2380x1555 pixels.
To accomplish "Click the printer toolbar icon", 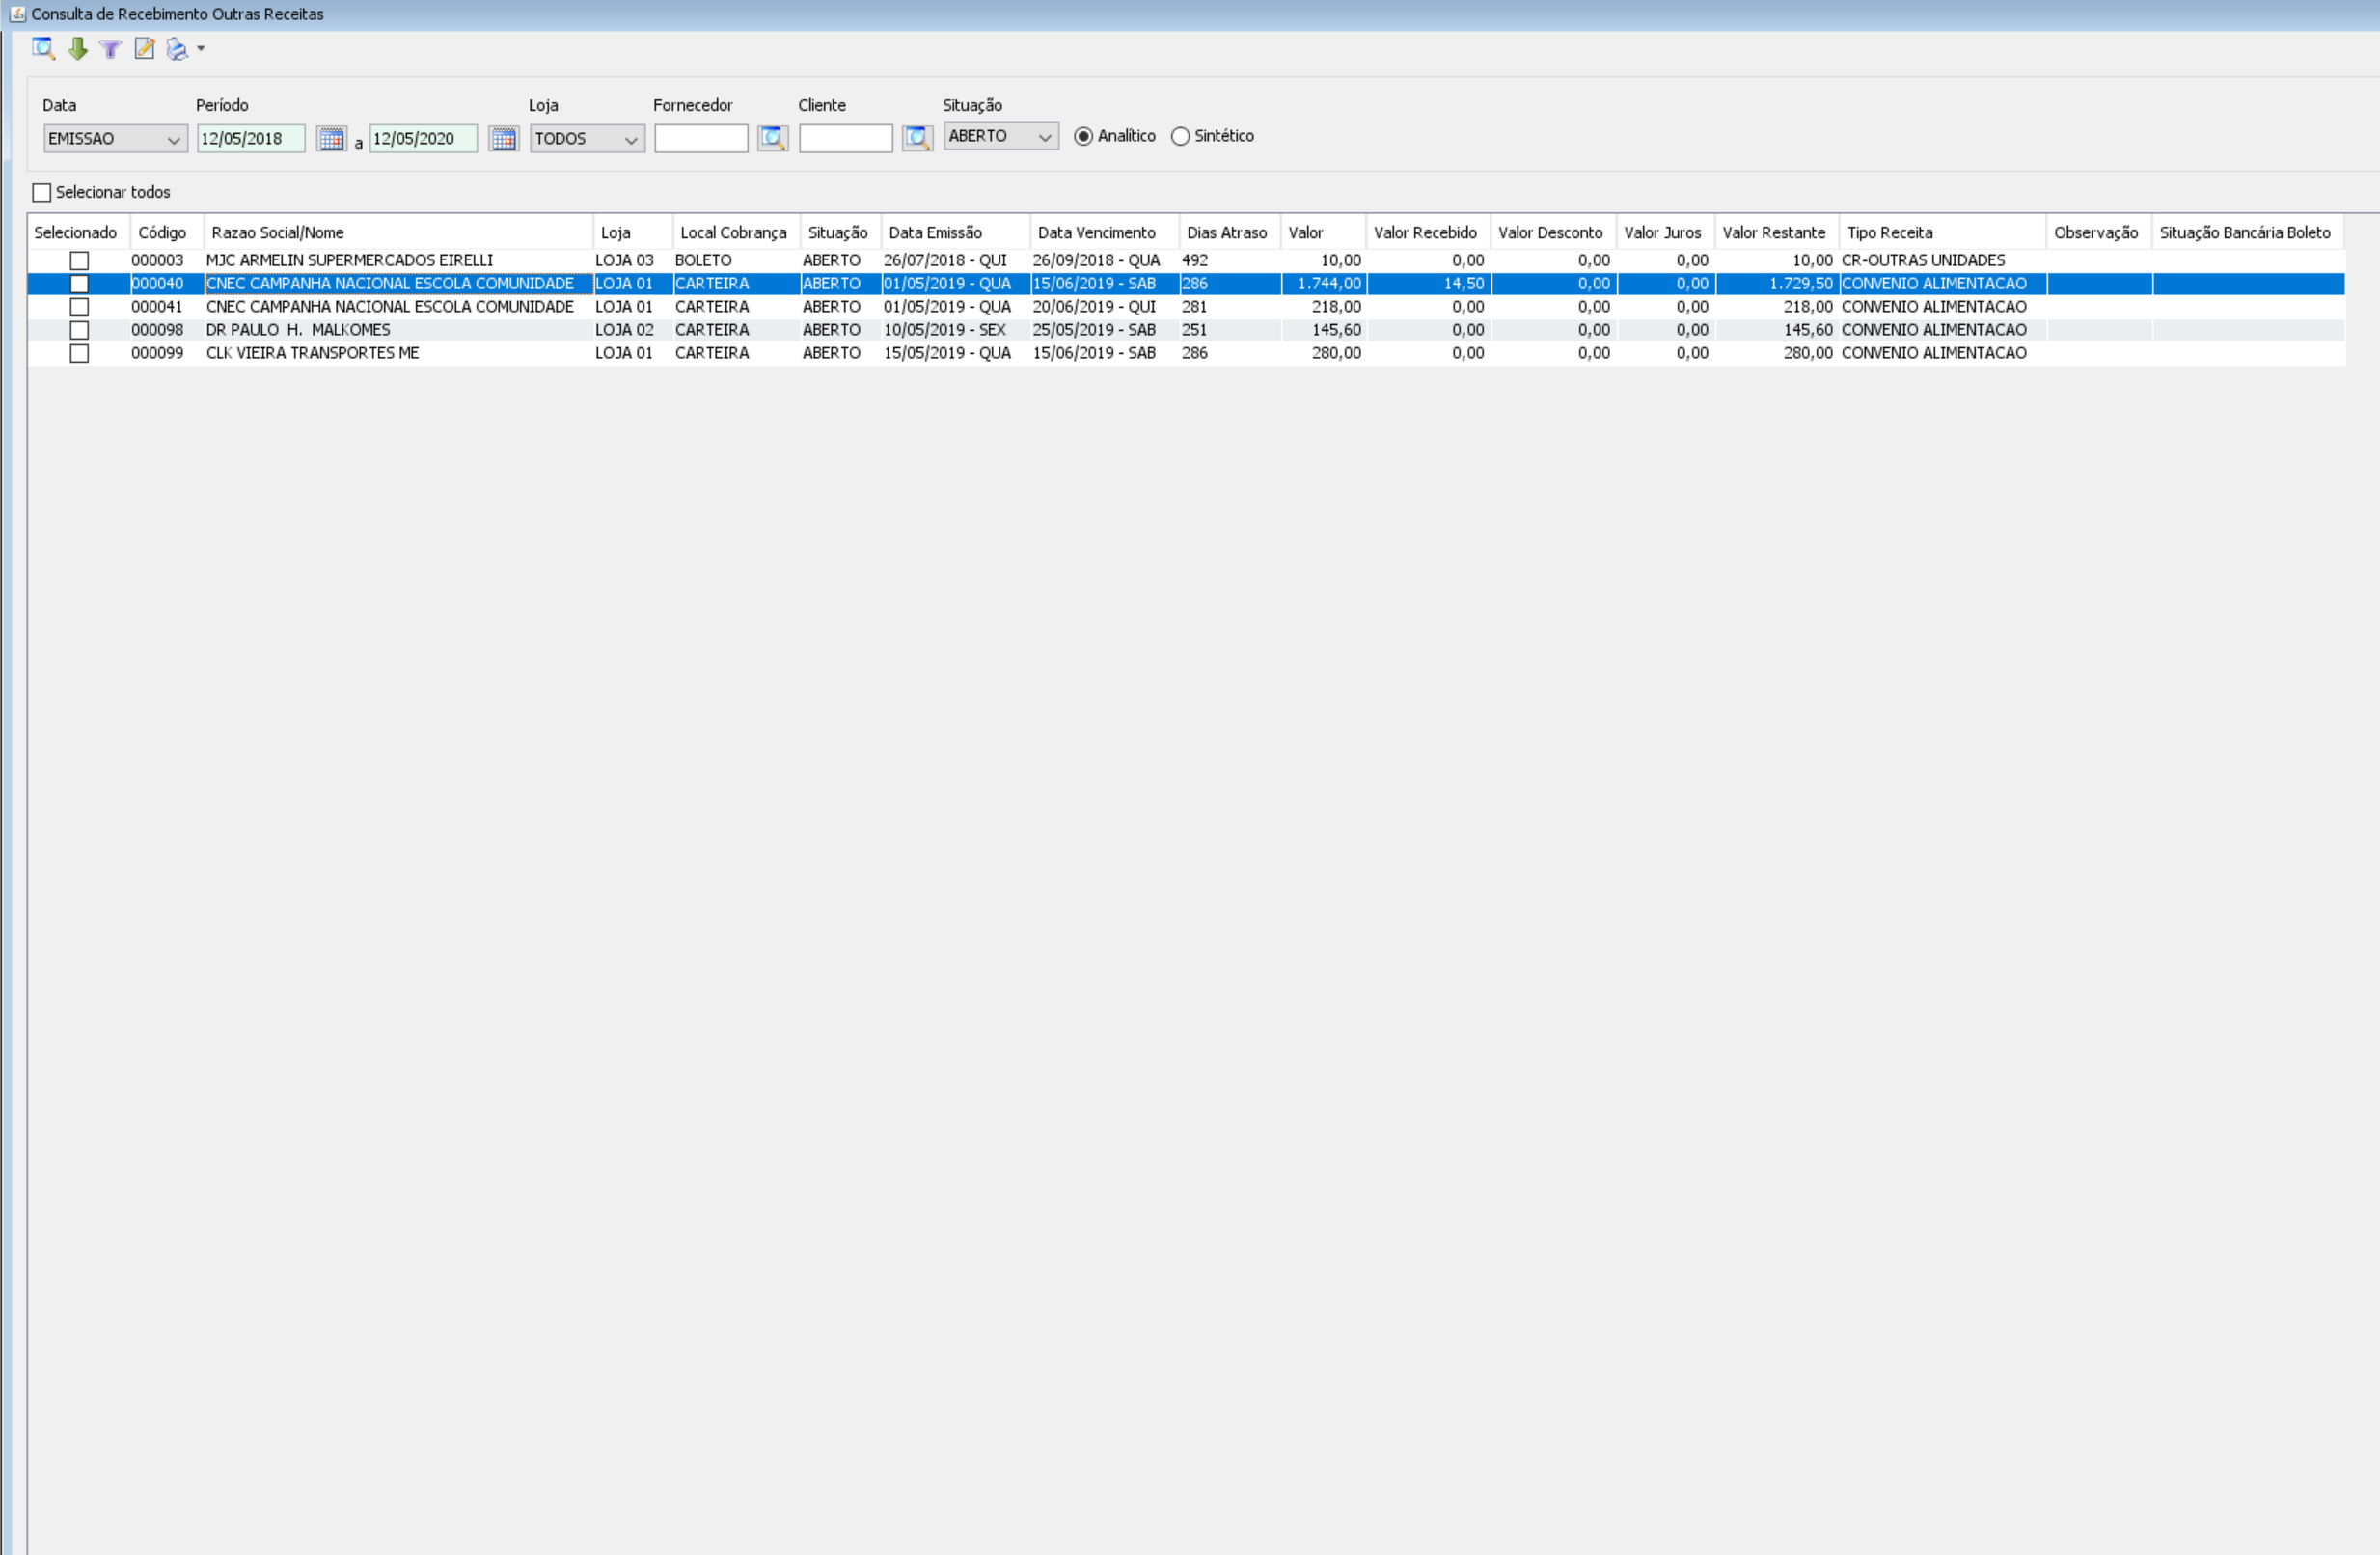I will click(x=177, y=48).
